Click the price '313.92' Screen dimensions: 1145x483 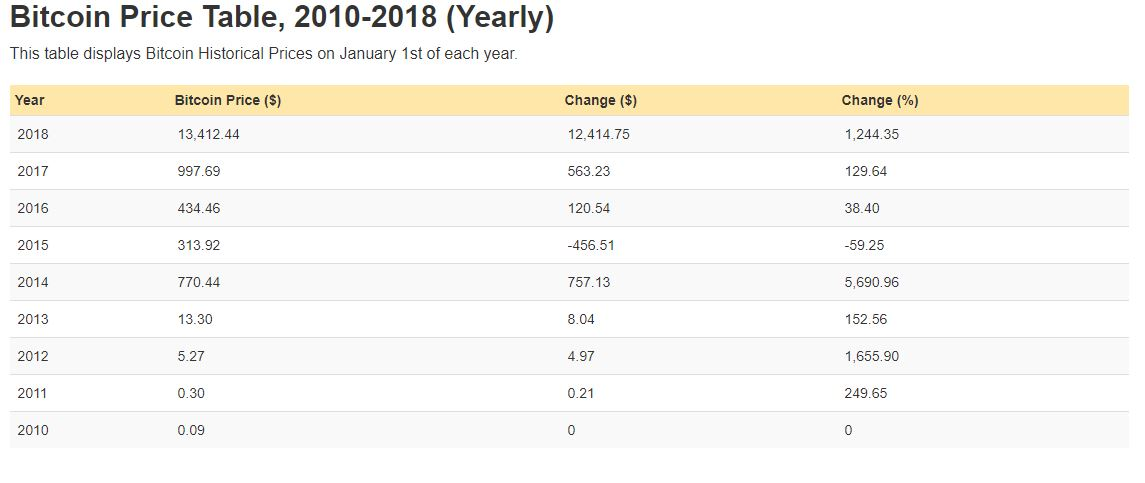(199, 246)
